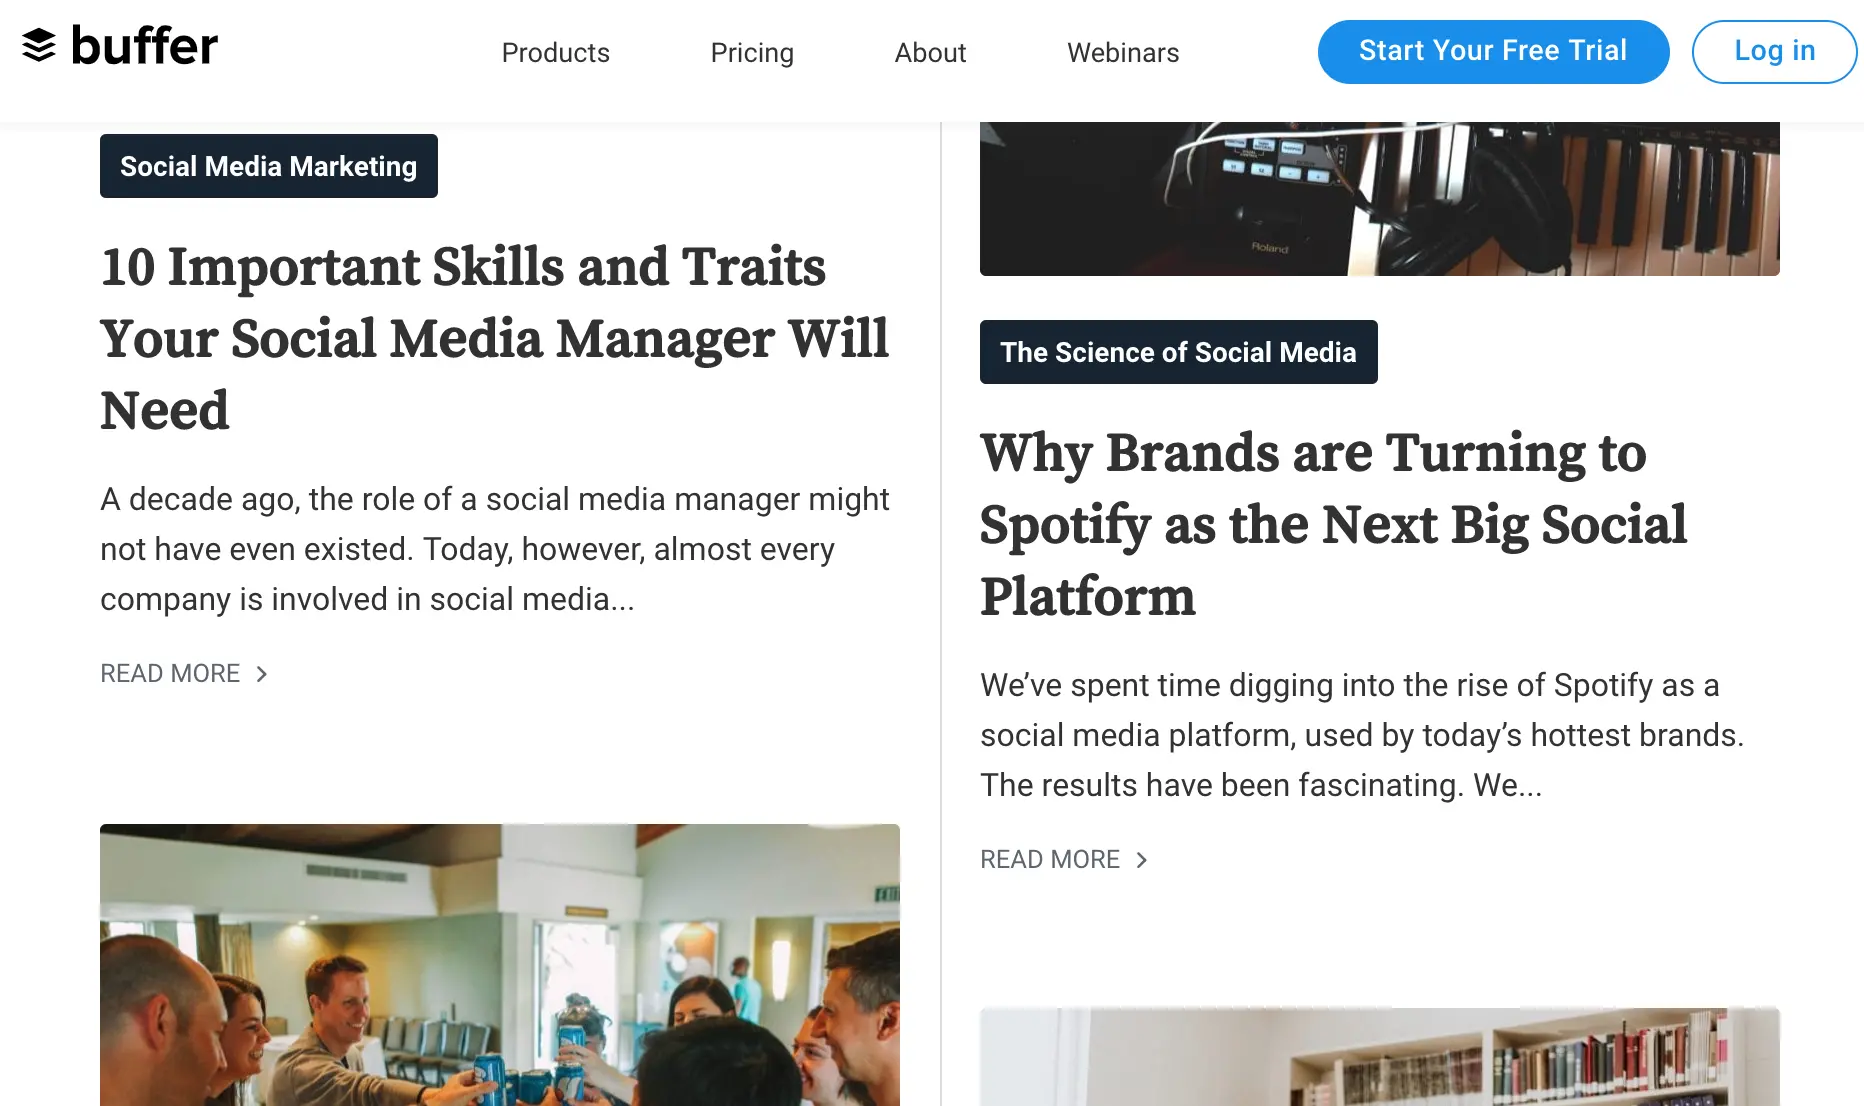The width and height of the screenshot is (1864, 1106).
Task: Open The Science of Social Media category
Action: (1178, 352)
